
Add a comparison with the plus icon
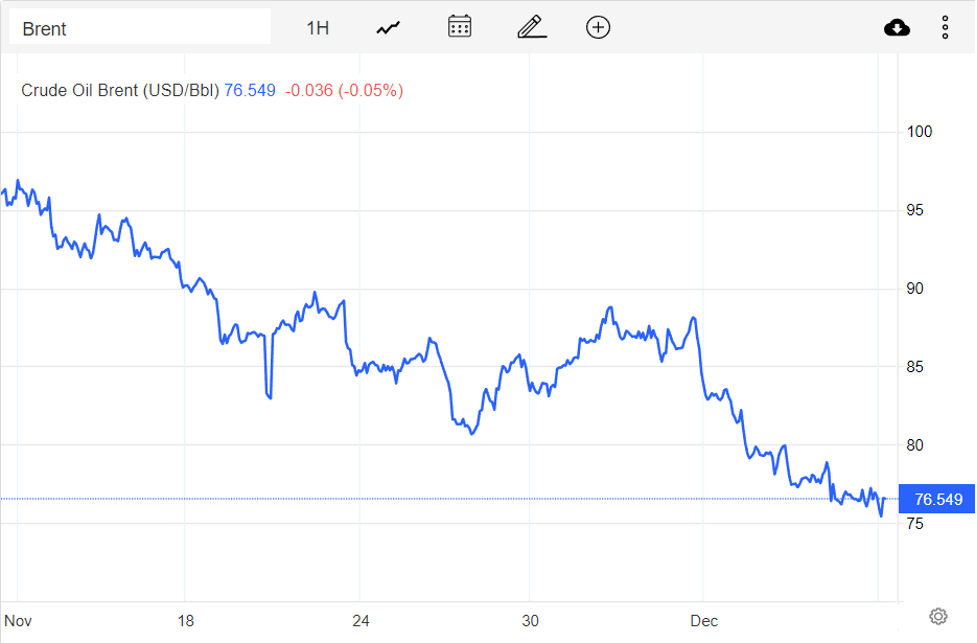(598, 27)
